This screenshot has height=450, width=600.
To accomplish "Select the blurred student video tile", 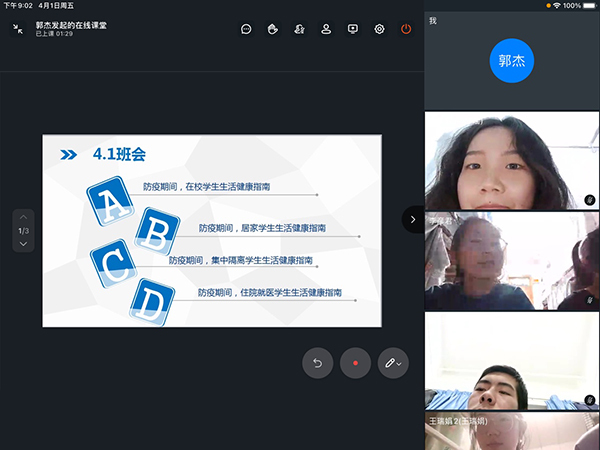I will [x=512, y=261].
